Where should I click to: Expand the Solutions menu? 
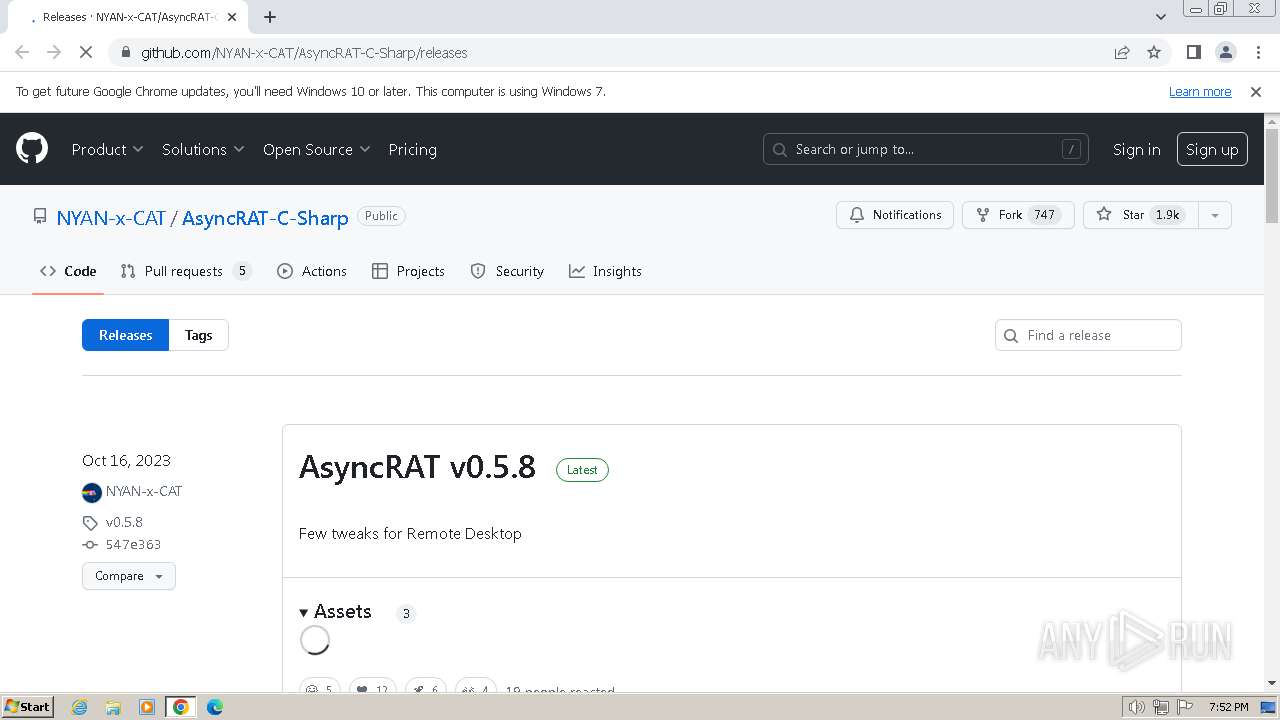tap(203, 149)
